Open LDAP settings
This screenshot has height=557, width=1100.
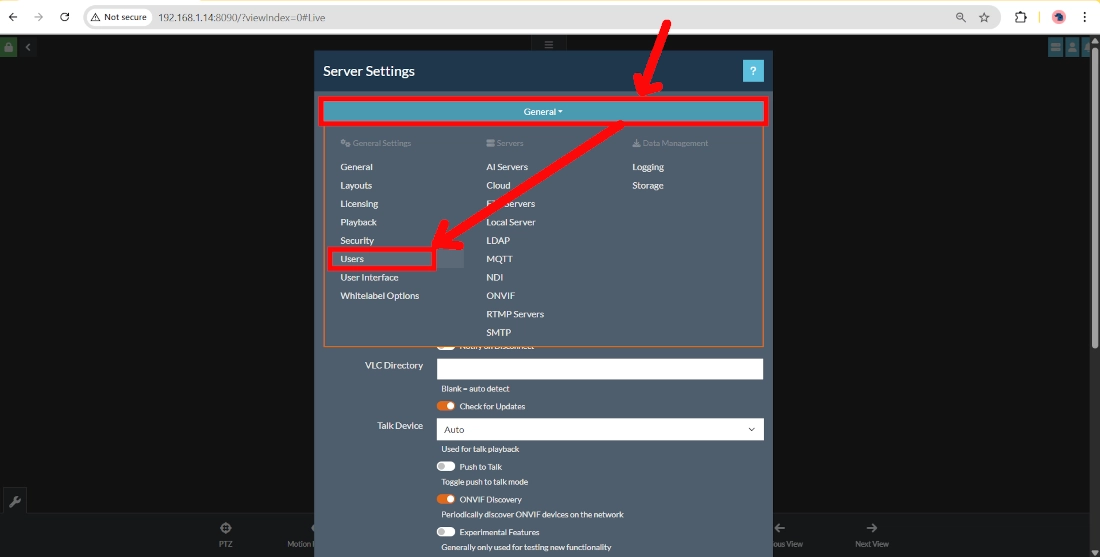pyautogui.click(x=498, y=240)
